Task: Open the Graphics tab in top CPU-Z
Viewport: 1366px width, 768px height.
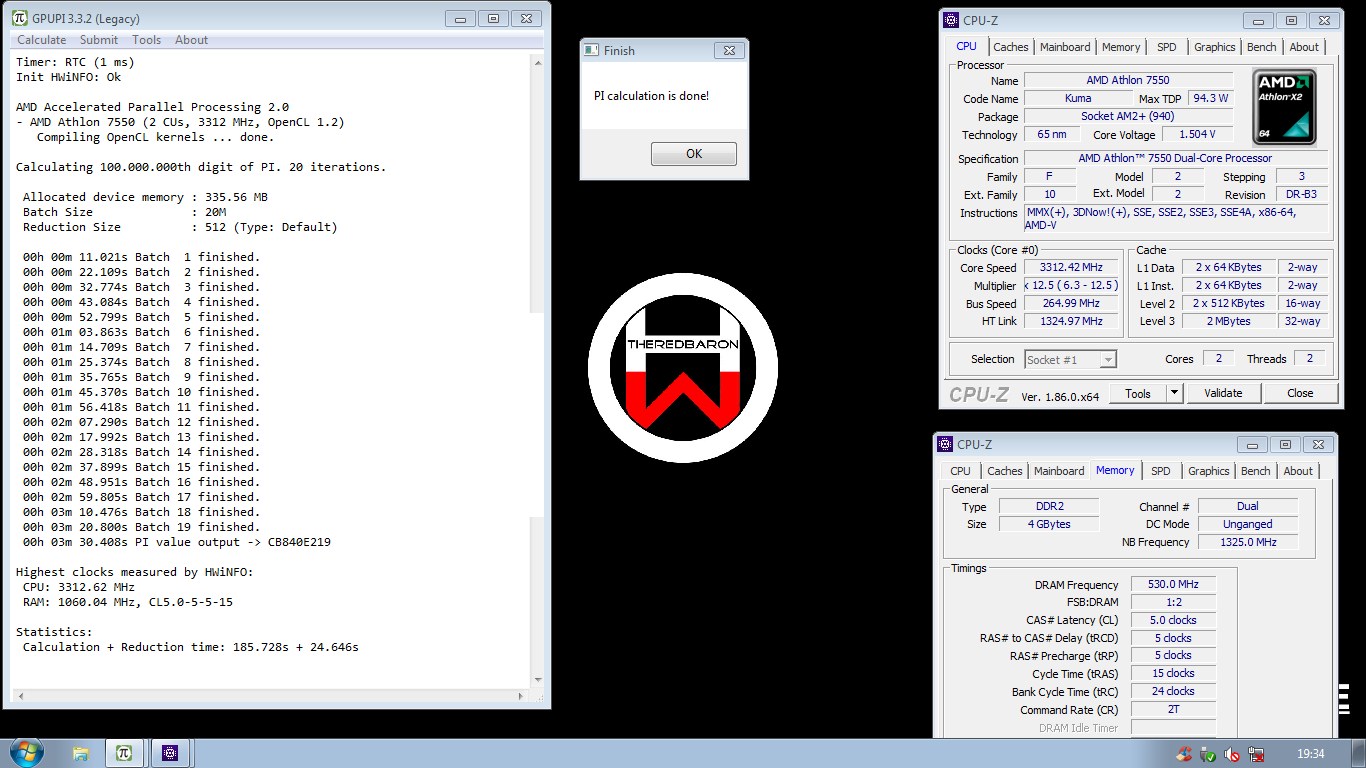Action: tap(1215, 47)
